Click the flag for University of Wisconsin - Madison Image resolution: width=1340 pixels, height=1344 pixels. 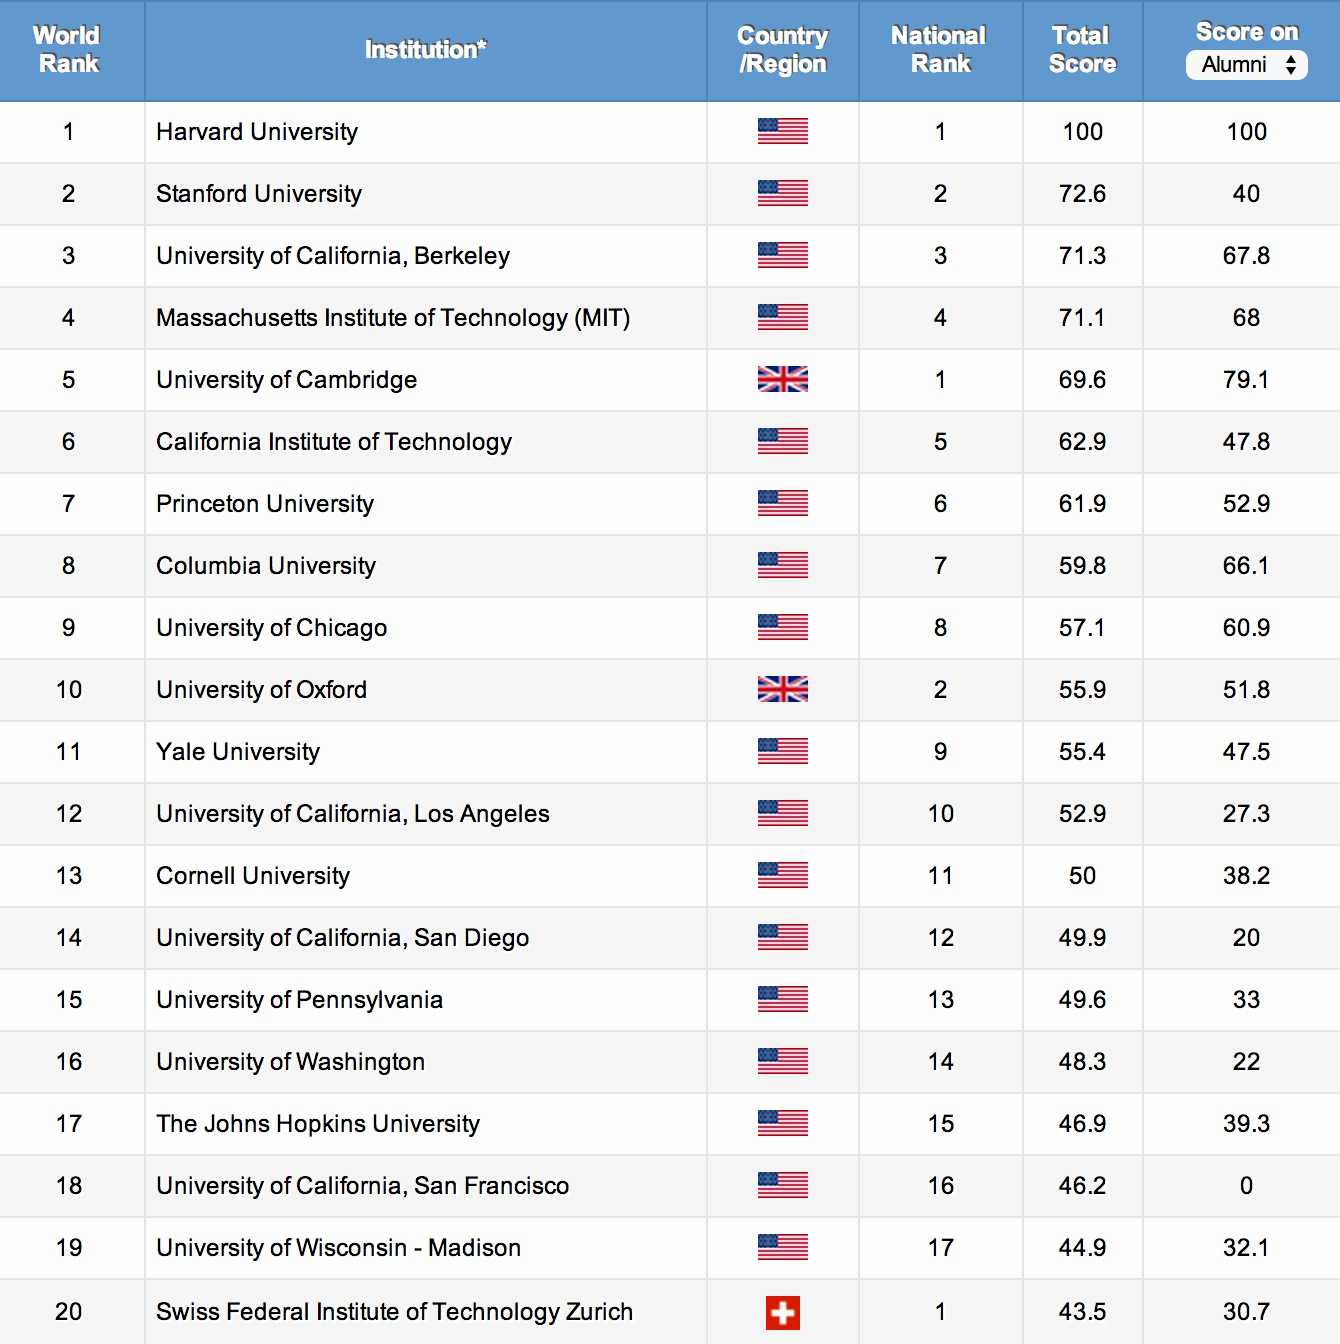tap(783, 1247)
